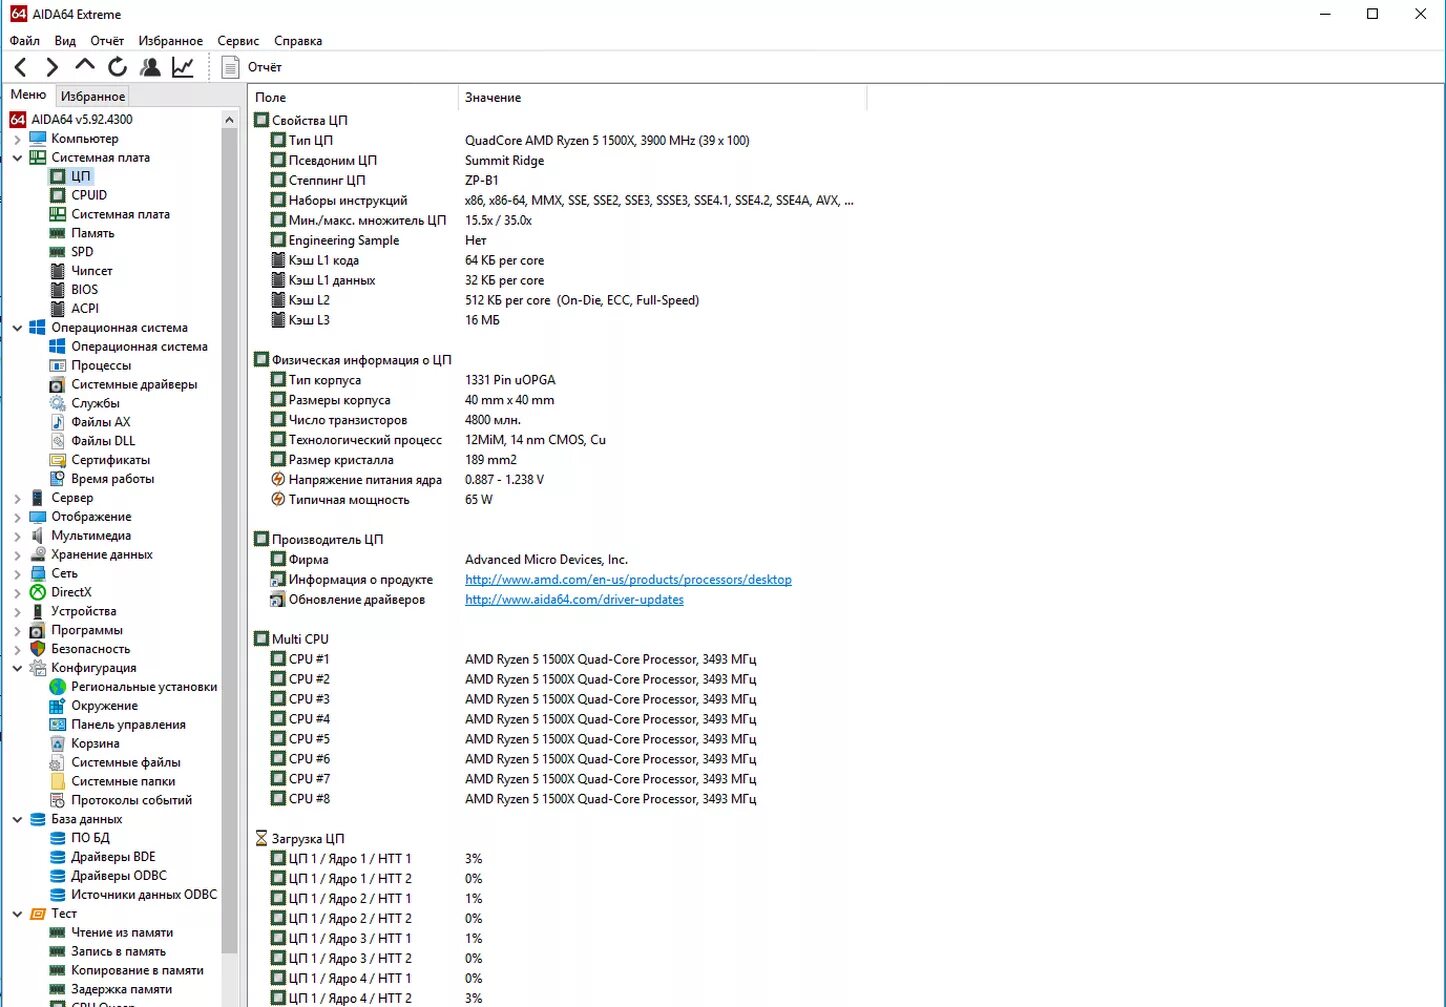Open Системные драйверы icon item

(x=57, y=384)
